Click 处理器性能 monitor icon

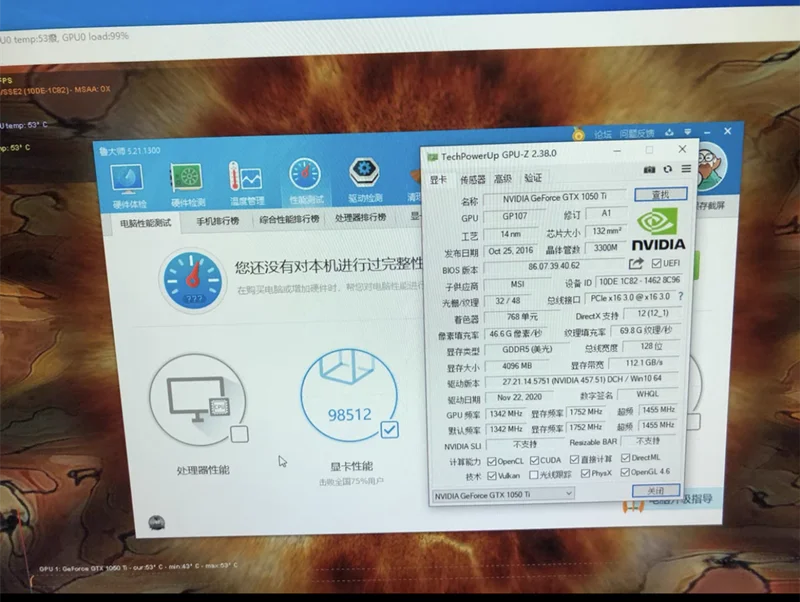197,400
